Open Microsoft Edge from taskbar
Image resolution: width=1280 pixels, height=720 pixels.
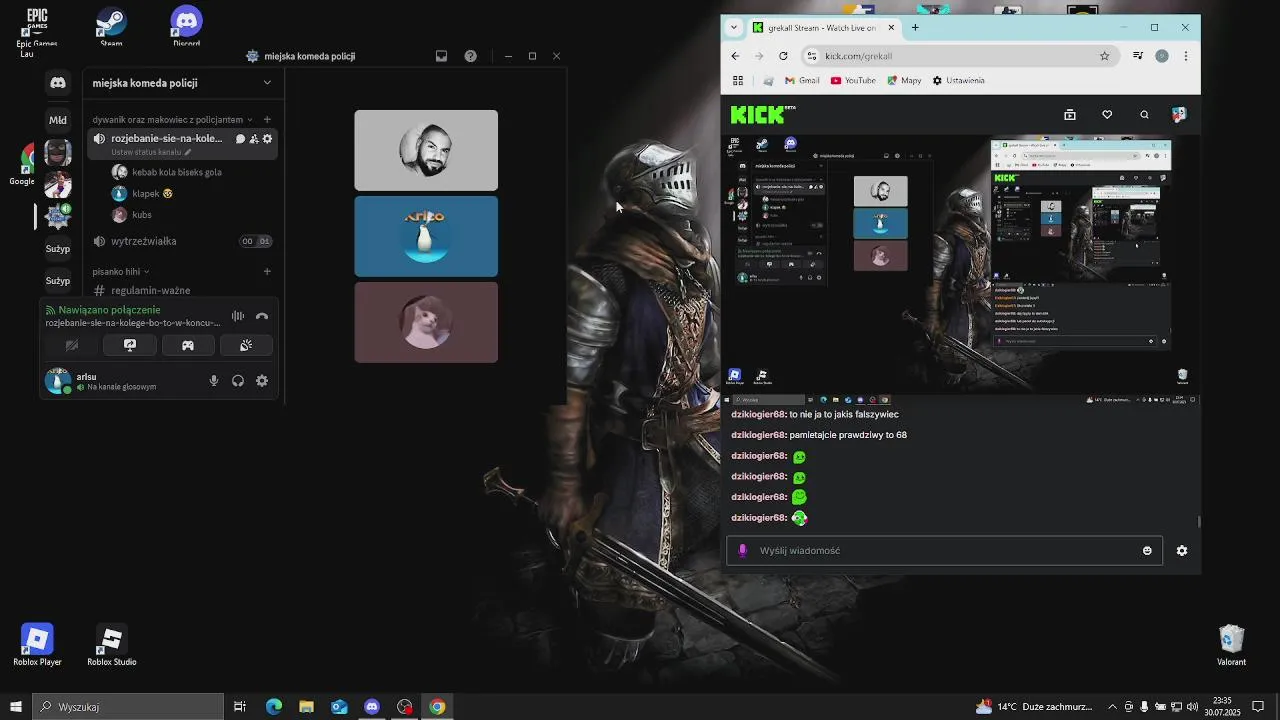pyautogui.click(x=274, y=707)
